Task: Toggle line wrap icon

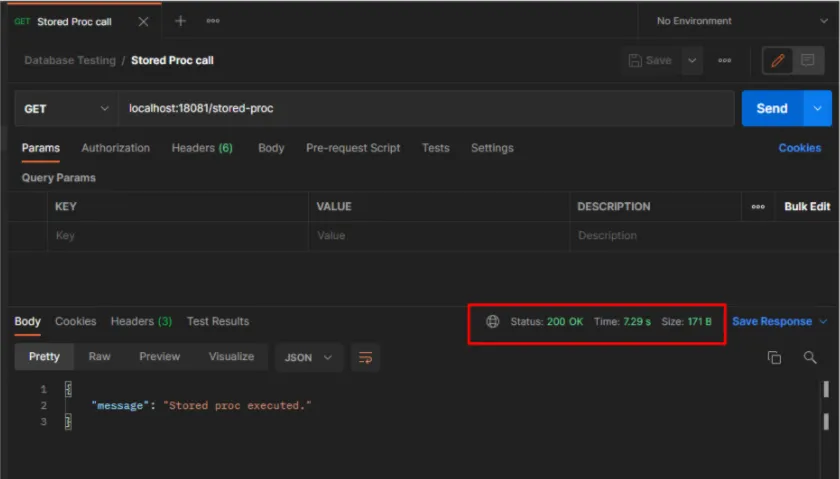Action: [x=365, y=357]
